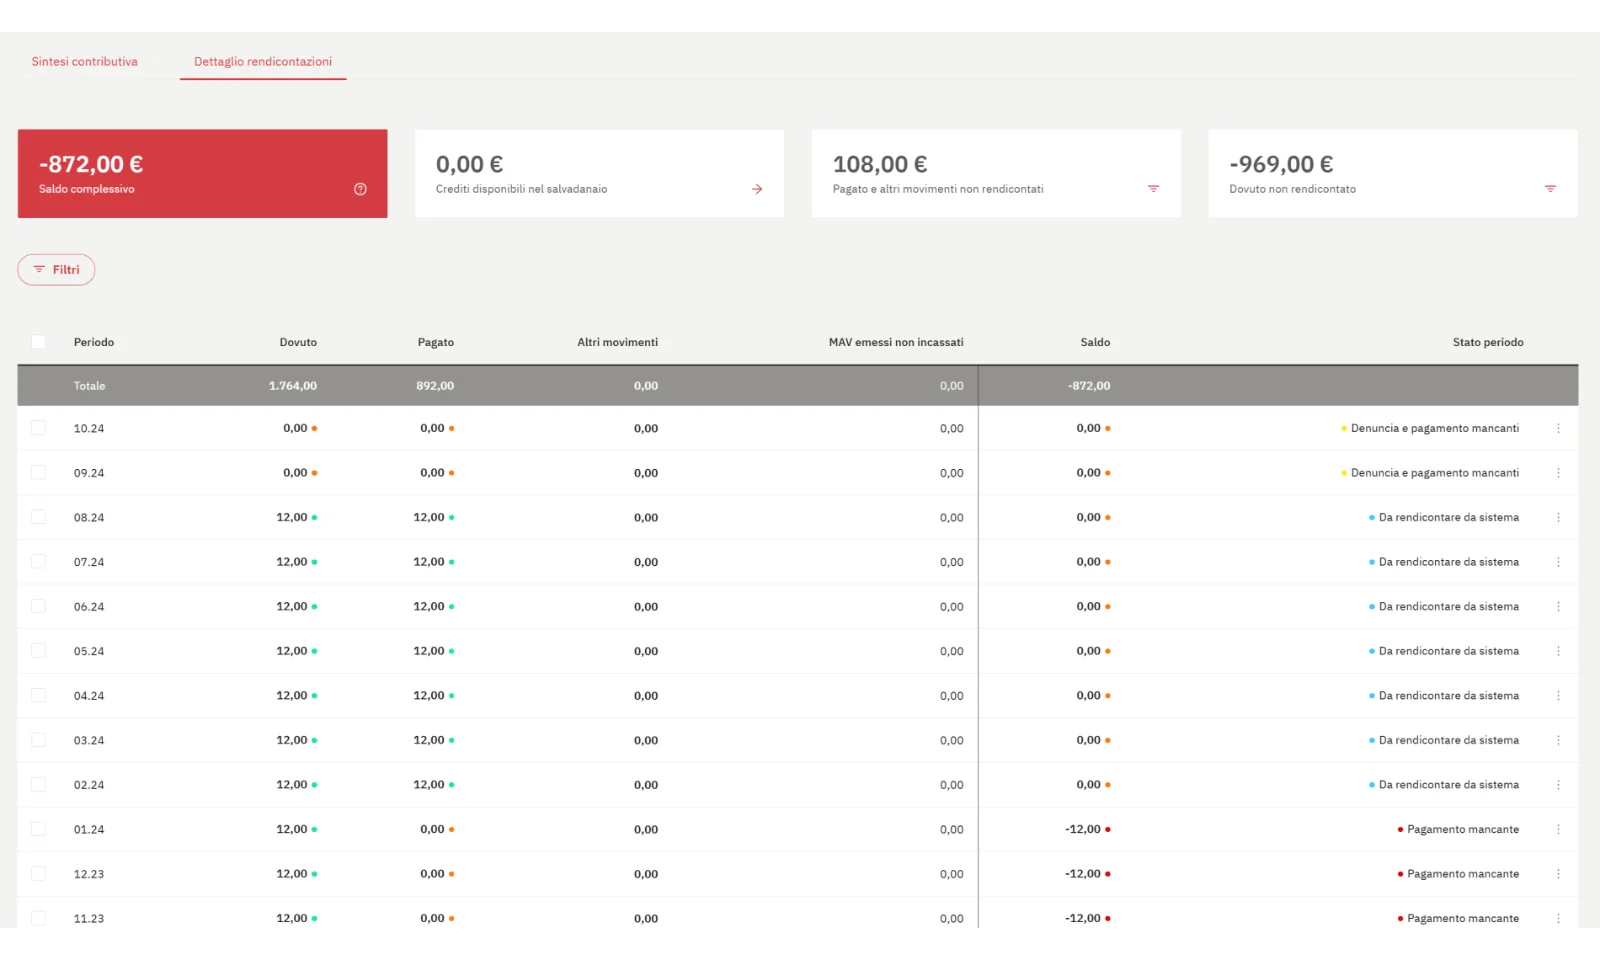Click red status dot on 01.24 Saldo
1600x960 pixels.
click(1108, 830)
